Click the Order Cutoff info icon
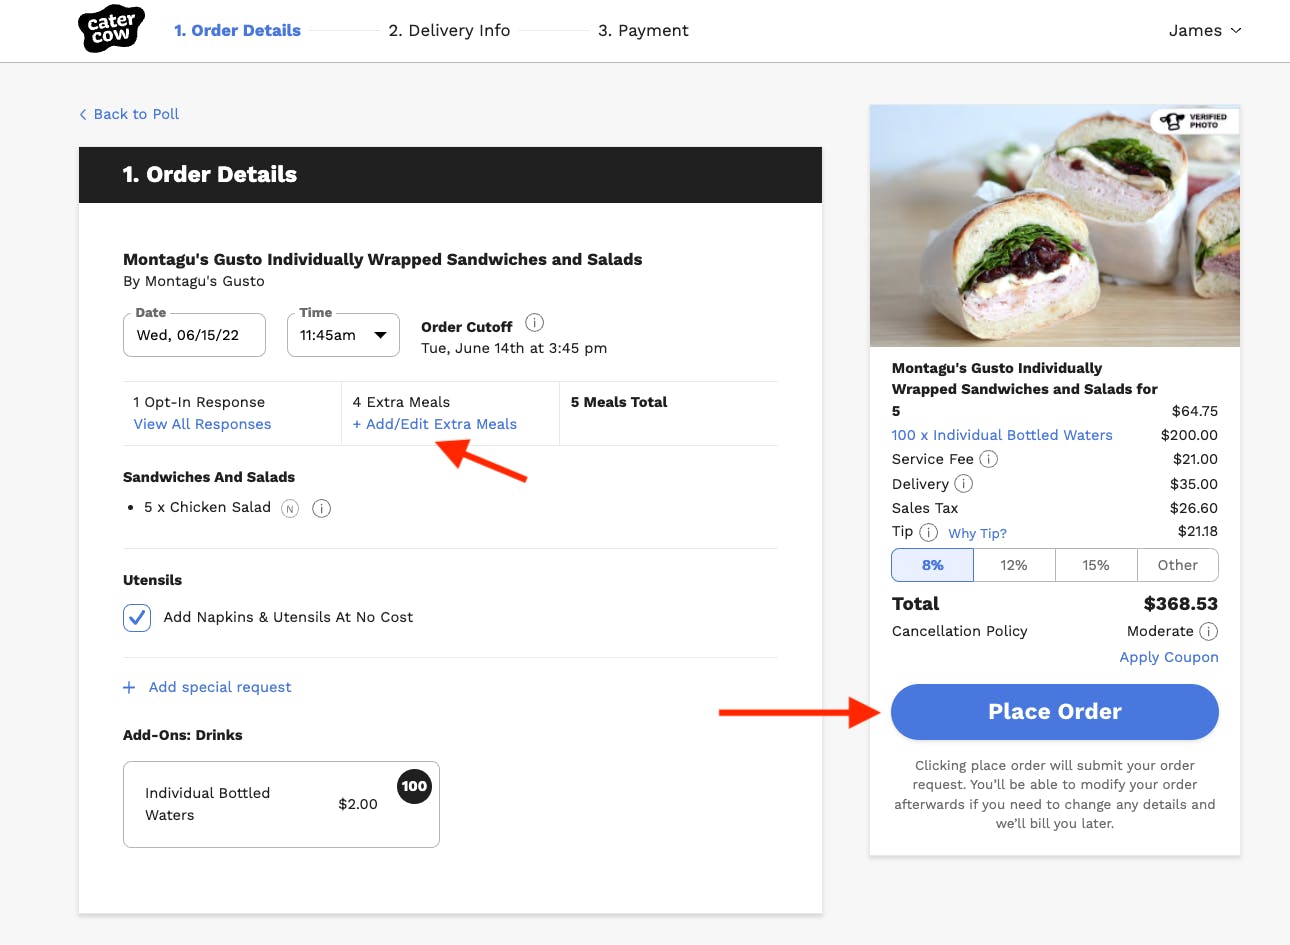 [x=535, y=322]
